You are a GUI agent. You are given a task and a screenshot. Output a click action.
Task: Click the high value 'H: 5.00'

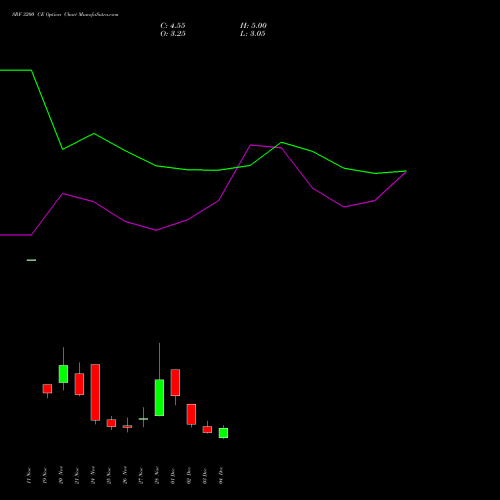[x=253, y=26]
